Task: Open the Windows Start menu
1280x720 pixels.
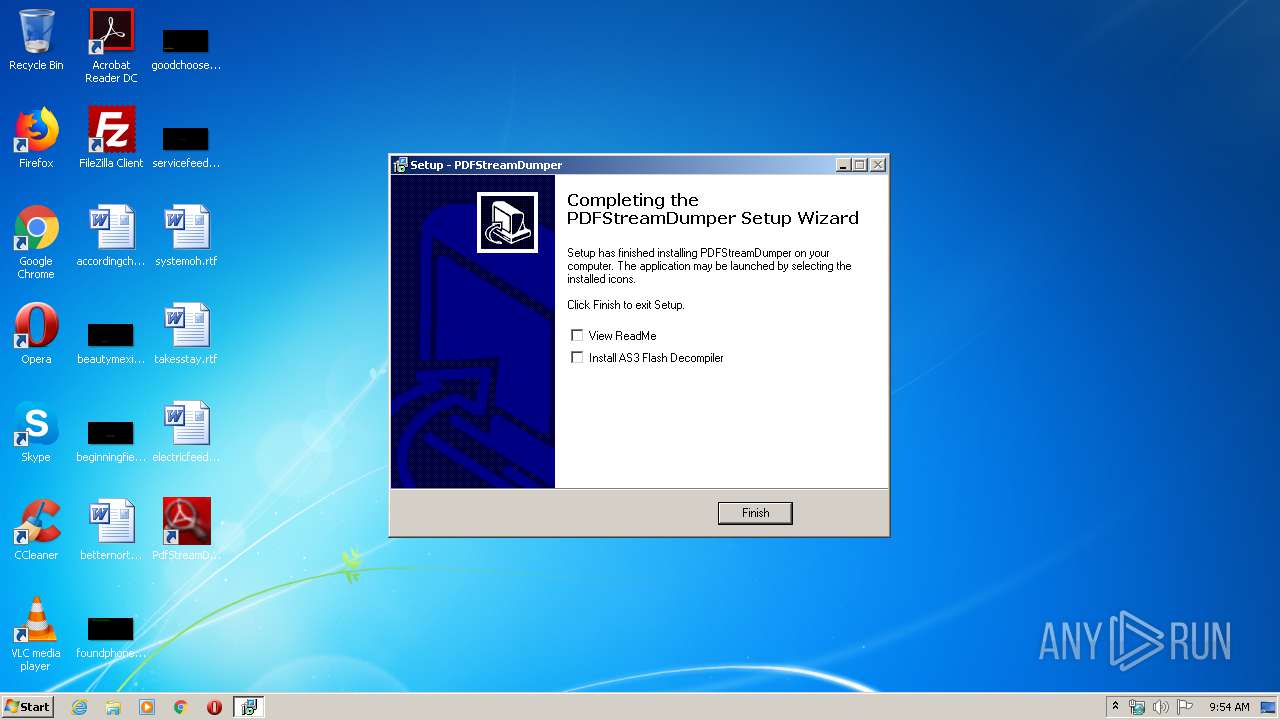Action: click(28, 706)
